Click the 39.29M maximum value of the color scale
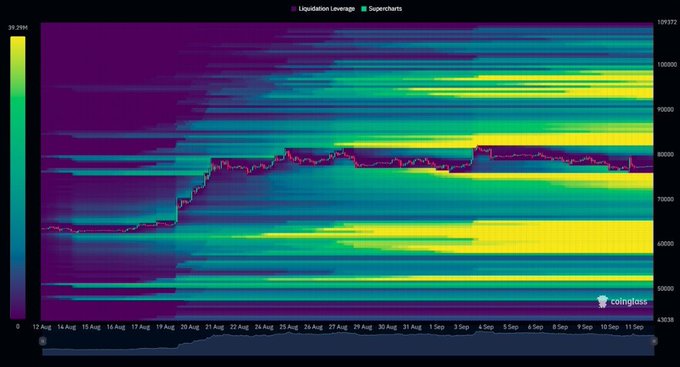Image resolution: width=680 pixels, height=367 pixels. pos(18,28)
